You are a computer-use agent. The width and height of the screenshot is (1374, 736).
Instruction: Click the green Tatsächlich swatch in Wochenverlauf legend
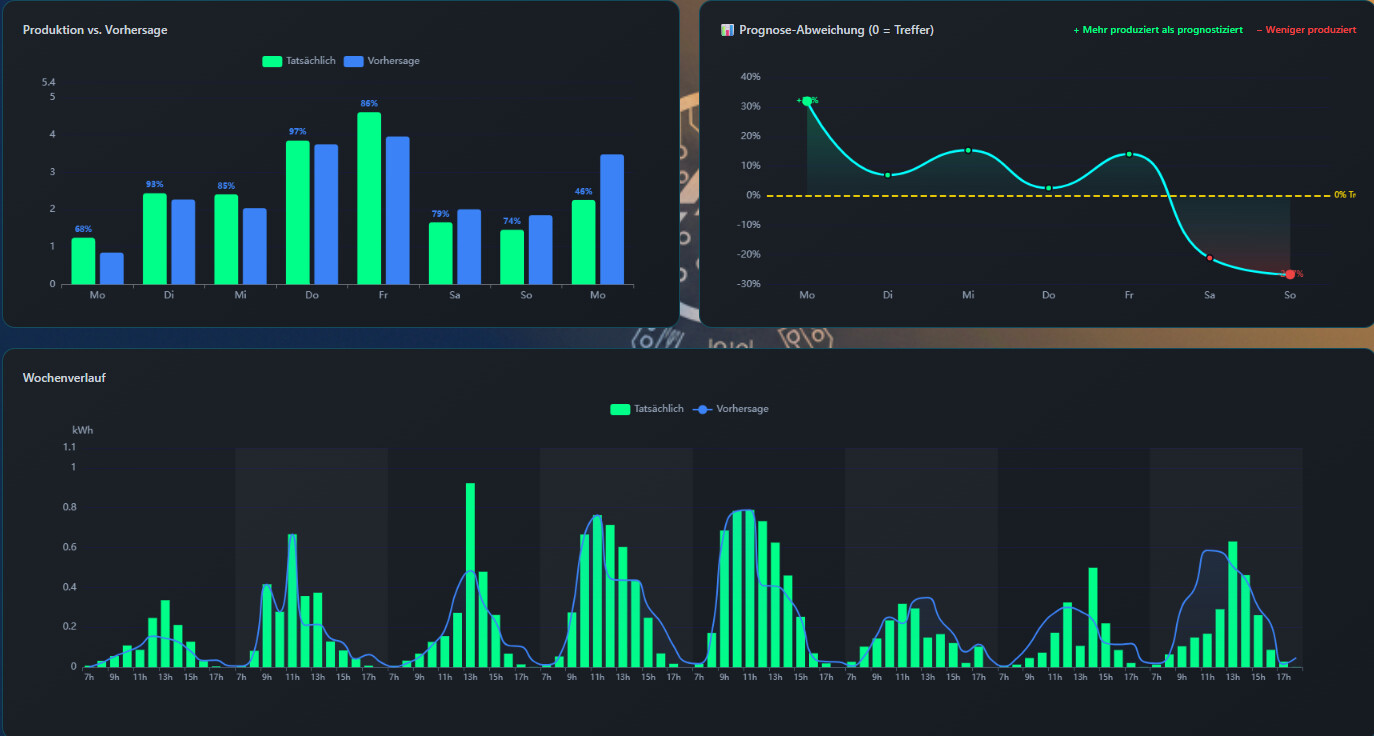(620, 409)
